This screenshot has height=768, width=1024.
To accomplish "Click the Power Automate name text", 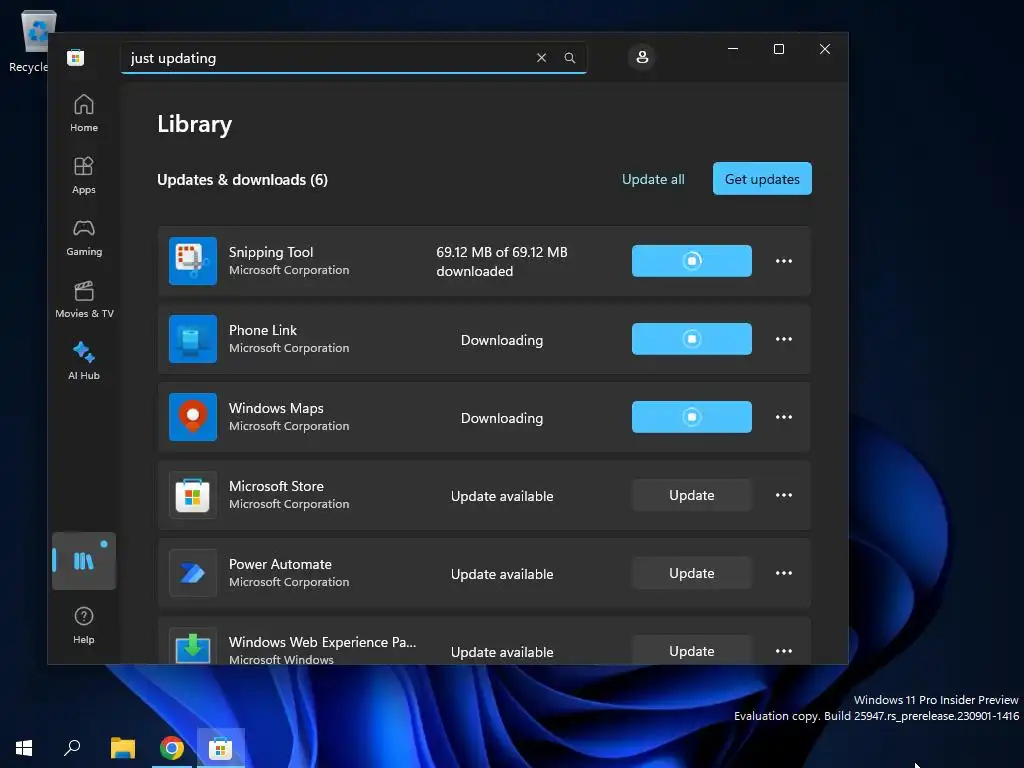I will click(280, 564).
